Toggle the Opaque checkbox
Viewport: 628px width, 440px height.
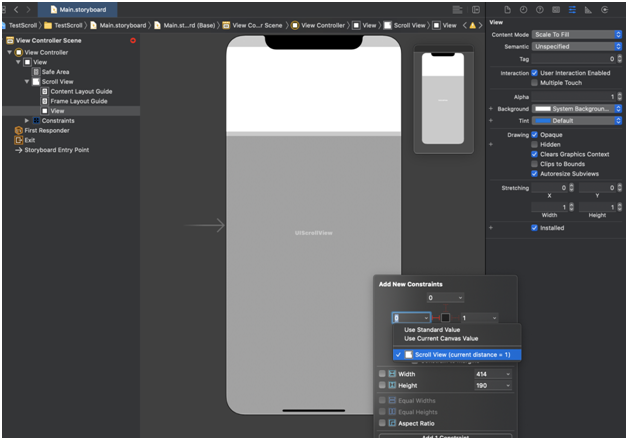(534, 135)
